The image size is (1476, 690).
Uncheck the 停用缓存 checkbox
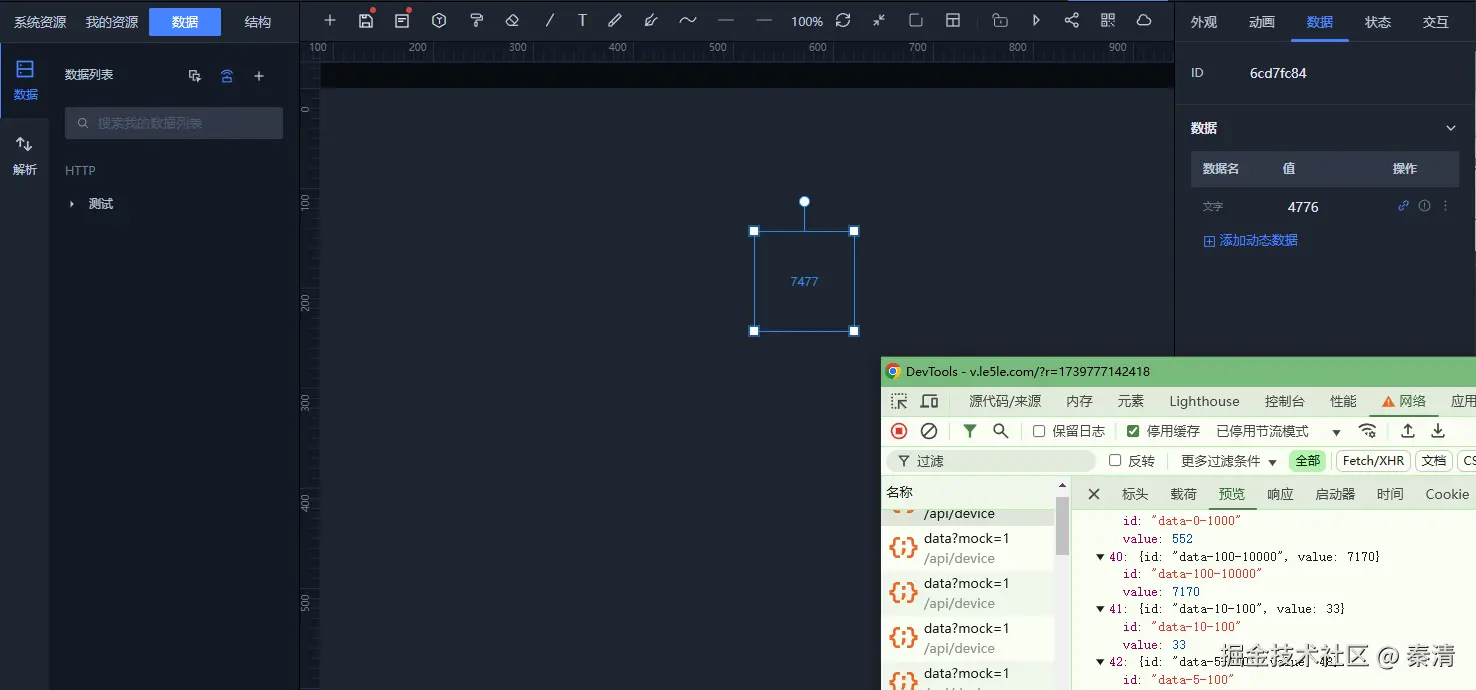[x=1133, y=431]
